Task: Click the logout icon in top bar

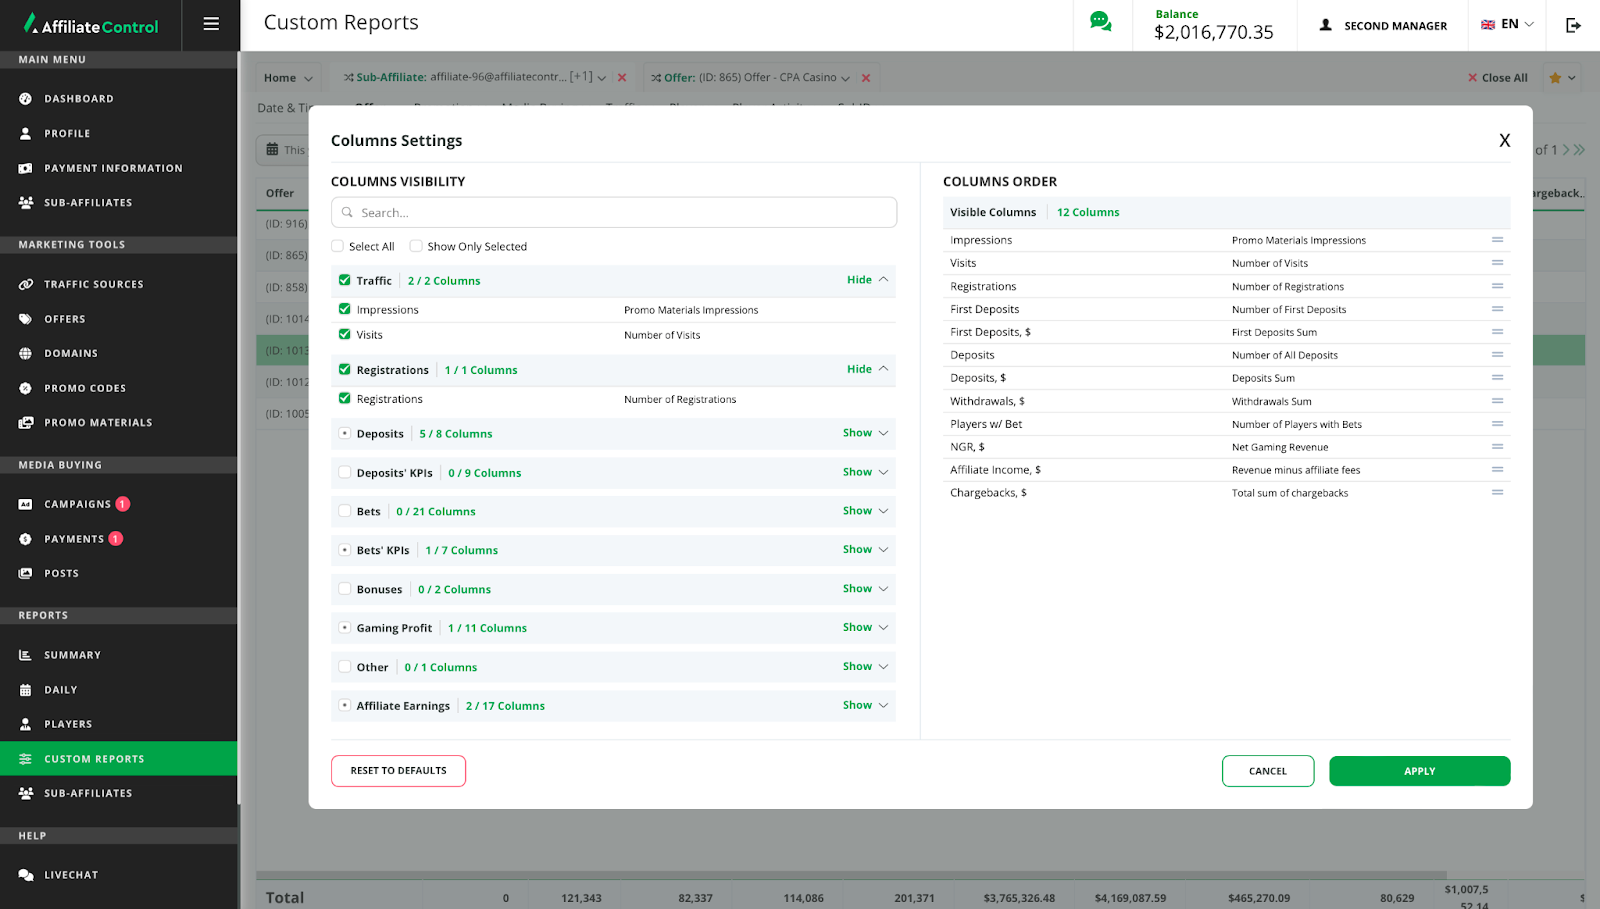Action: (x=1573, y=25)
